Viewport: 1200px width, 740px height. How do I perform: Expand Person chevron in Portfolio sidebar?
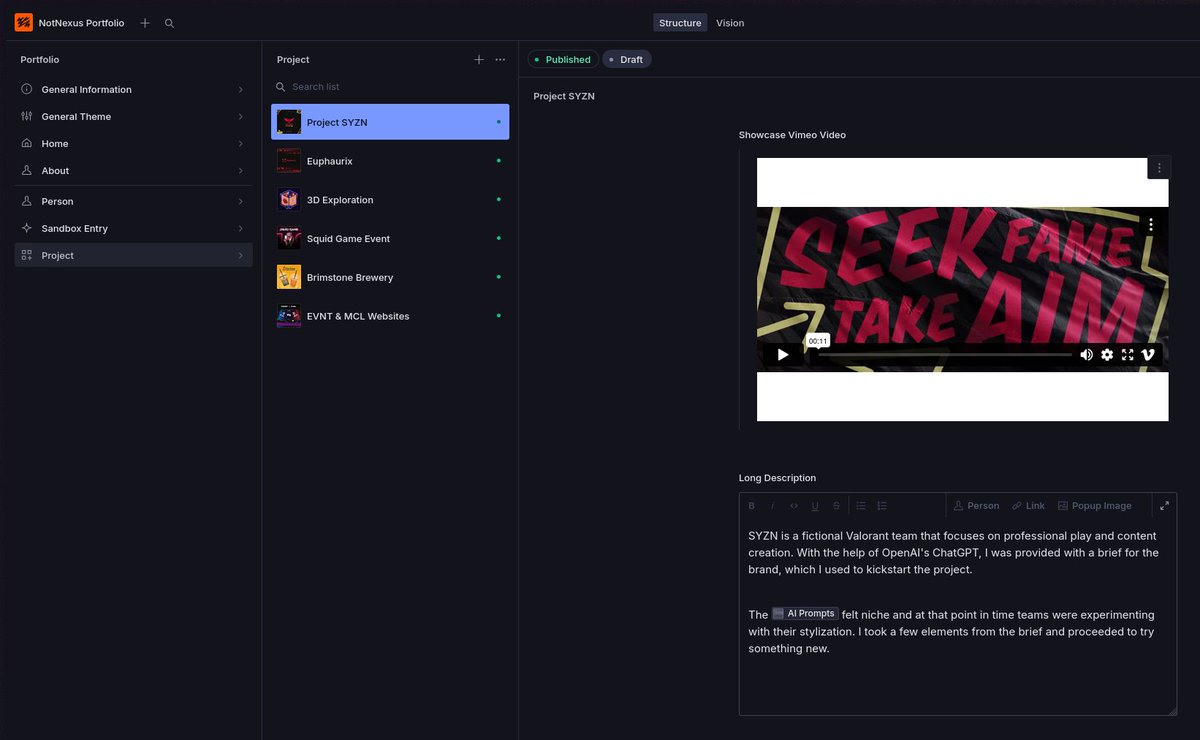(241, 202)
